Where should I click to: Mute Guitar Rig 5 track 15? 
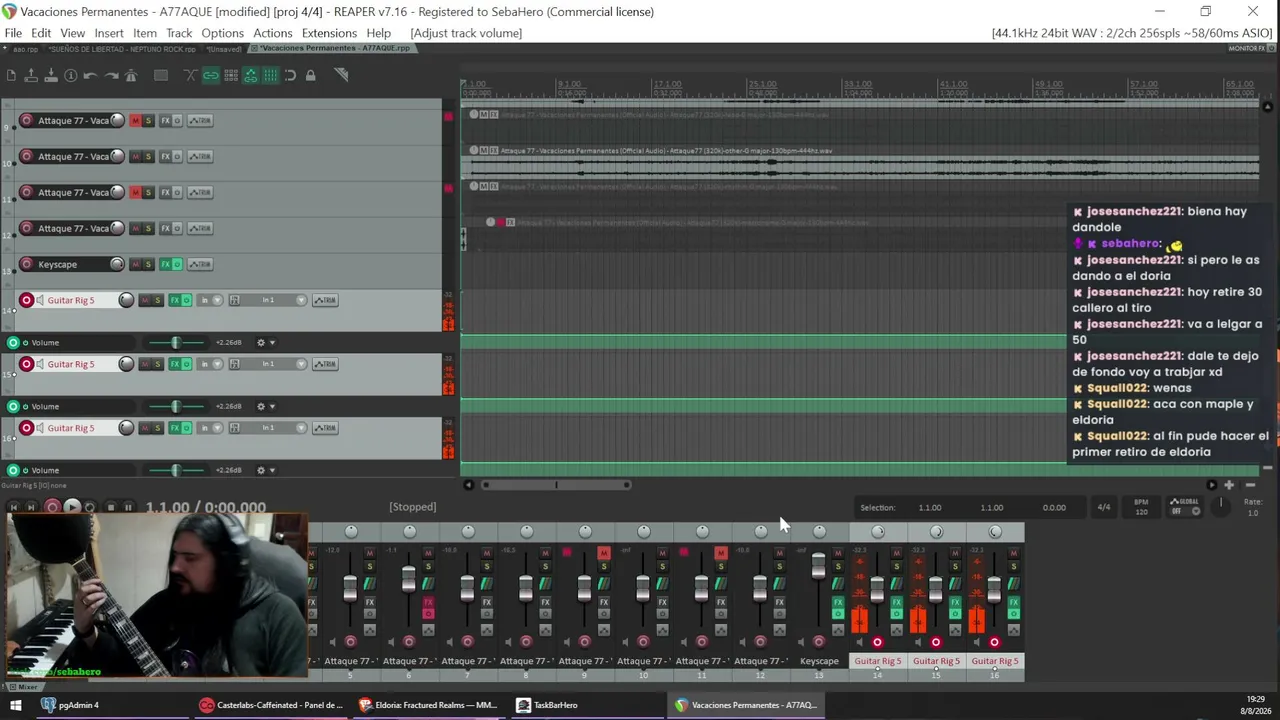point(144,364)
